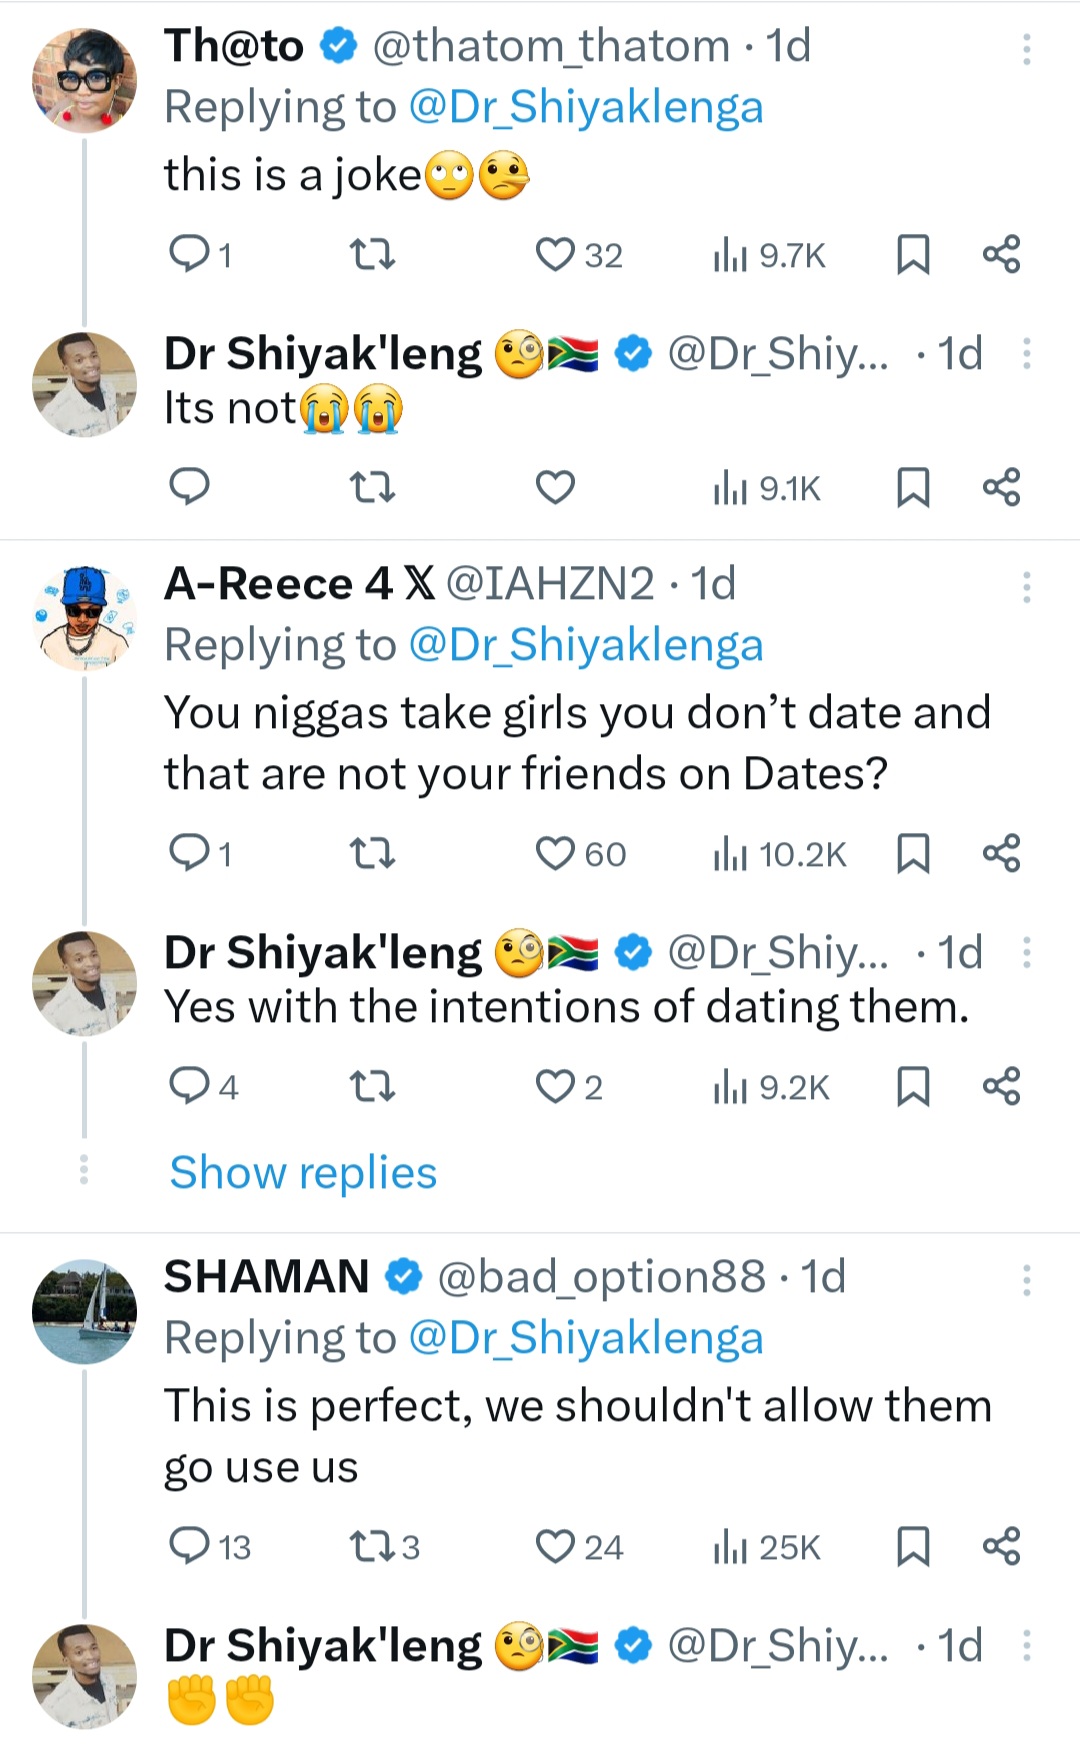The image size is (1080, 1753).
Task: Share SHAMAN's "This is perfect" tweet
Action: click(1001, 1546)
